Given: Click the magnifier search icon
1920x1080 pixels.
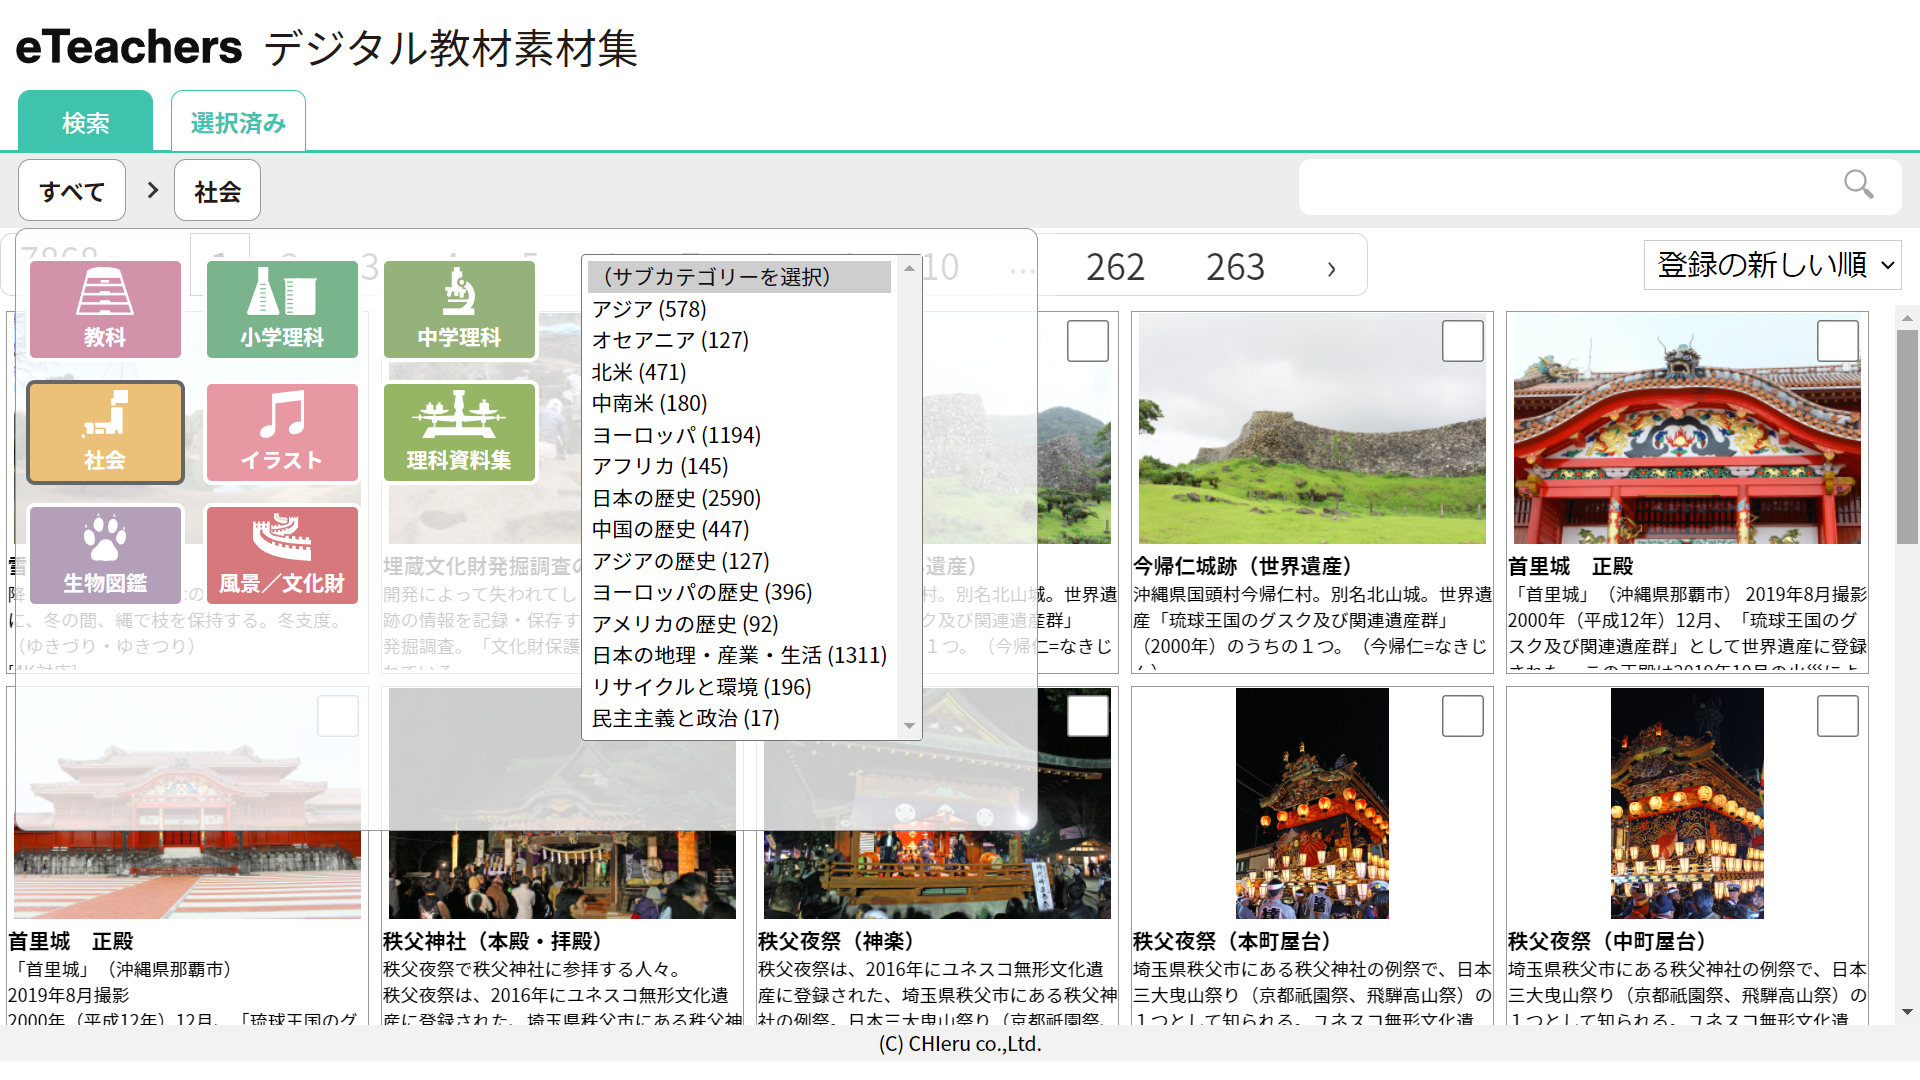Looking at the screenshot, I should coord(1858,185).
